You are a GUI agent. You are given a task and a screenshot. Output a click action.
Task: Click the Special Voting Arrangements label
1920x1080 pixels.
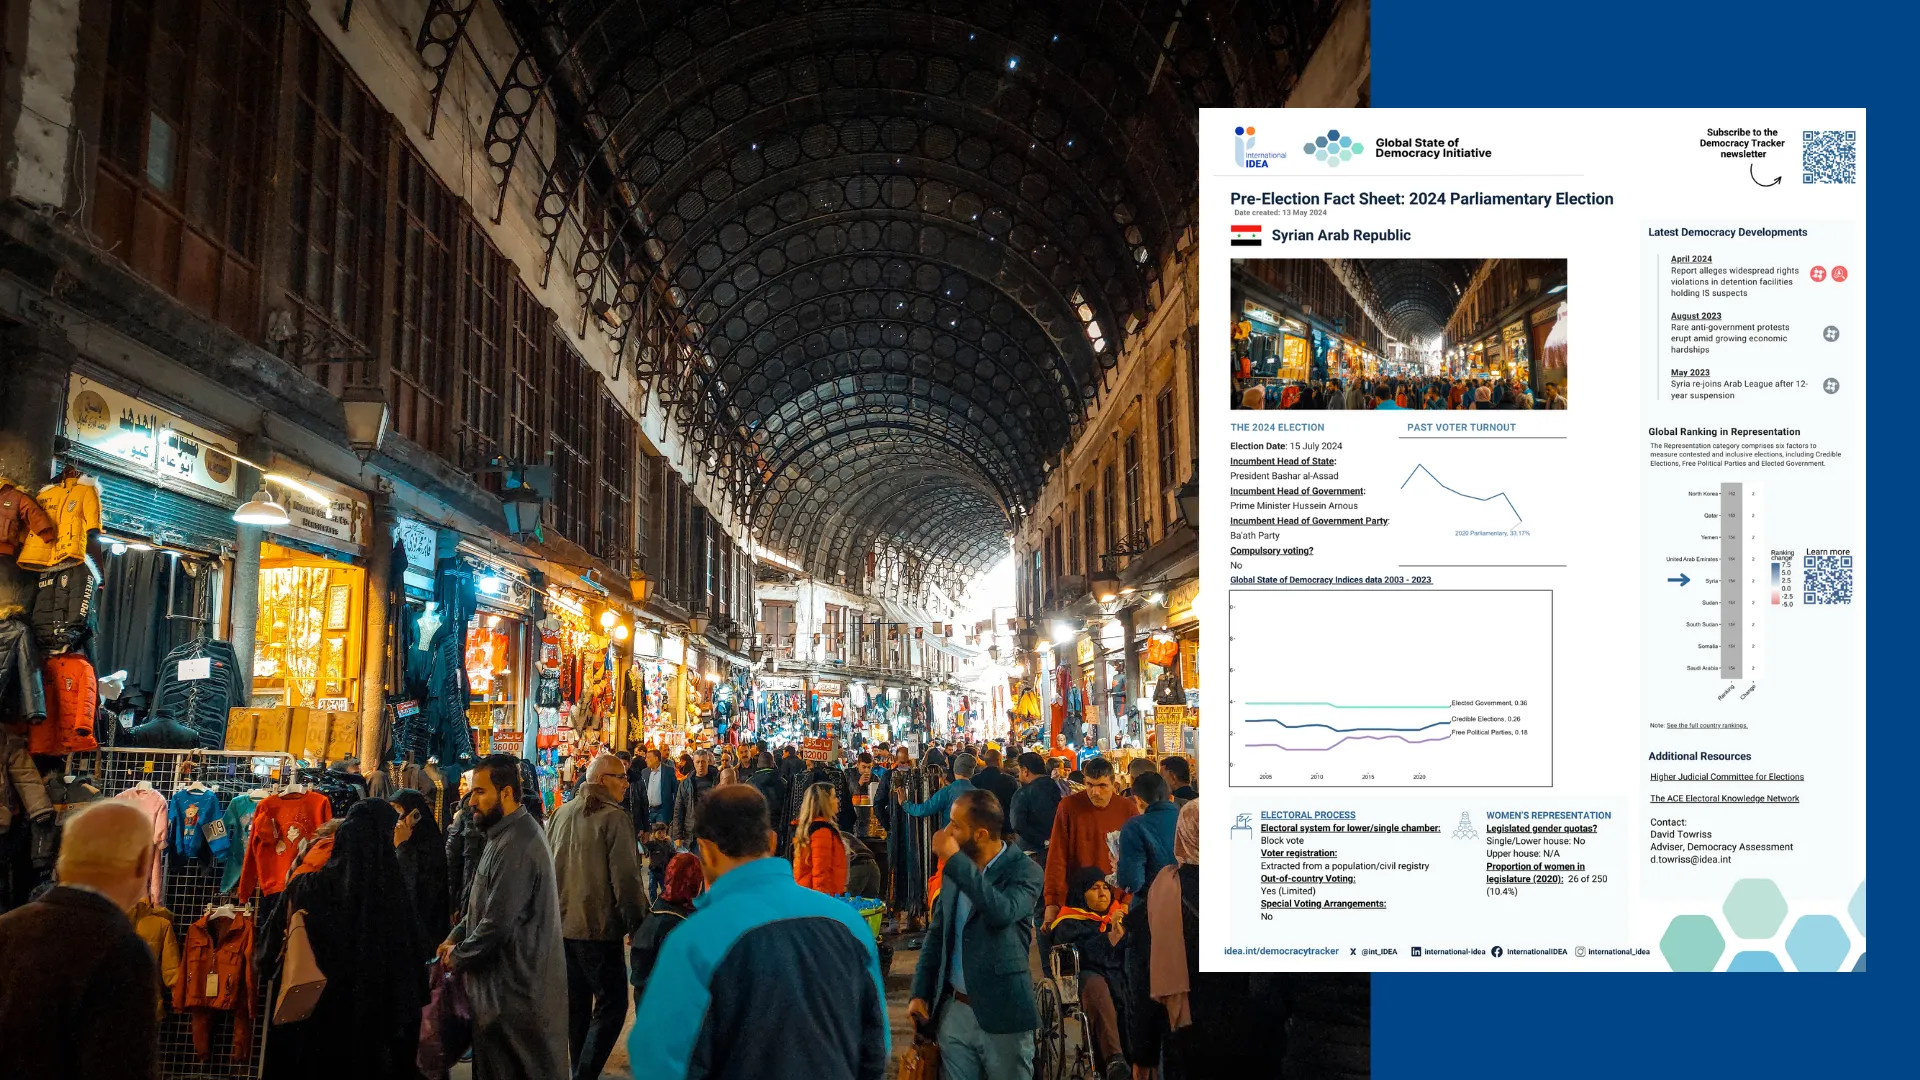[x=1323, y=904]
